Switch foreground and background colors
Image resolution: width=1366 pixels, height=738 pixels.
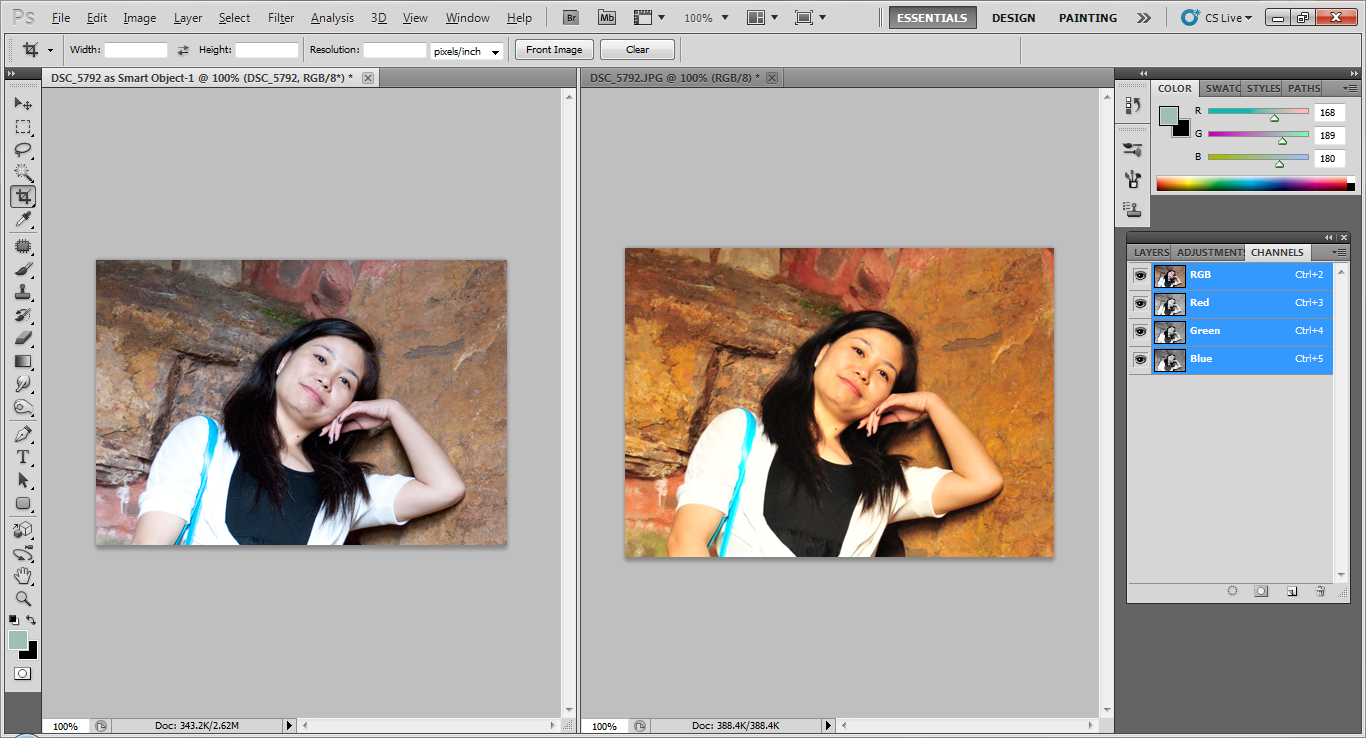click(32, 620)
